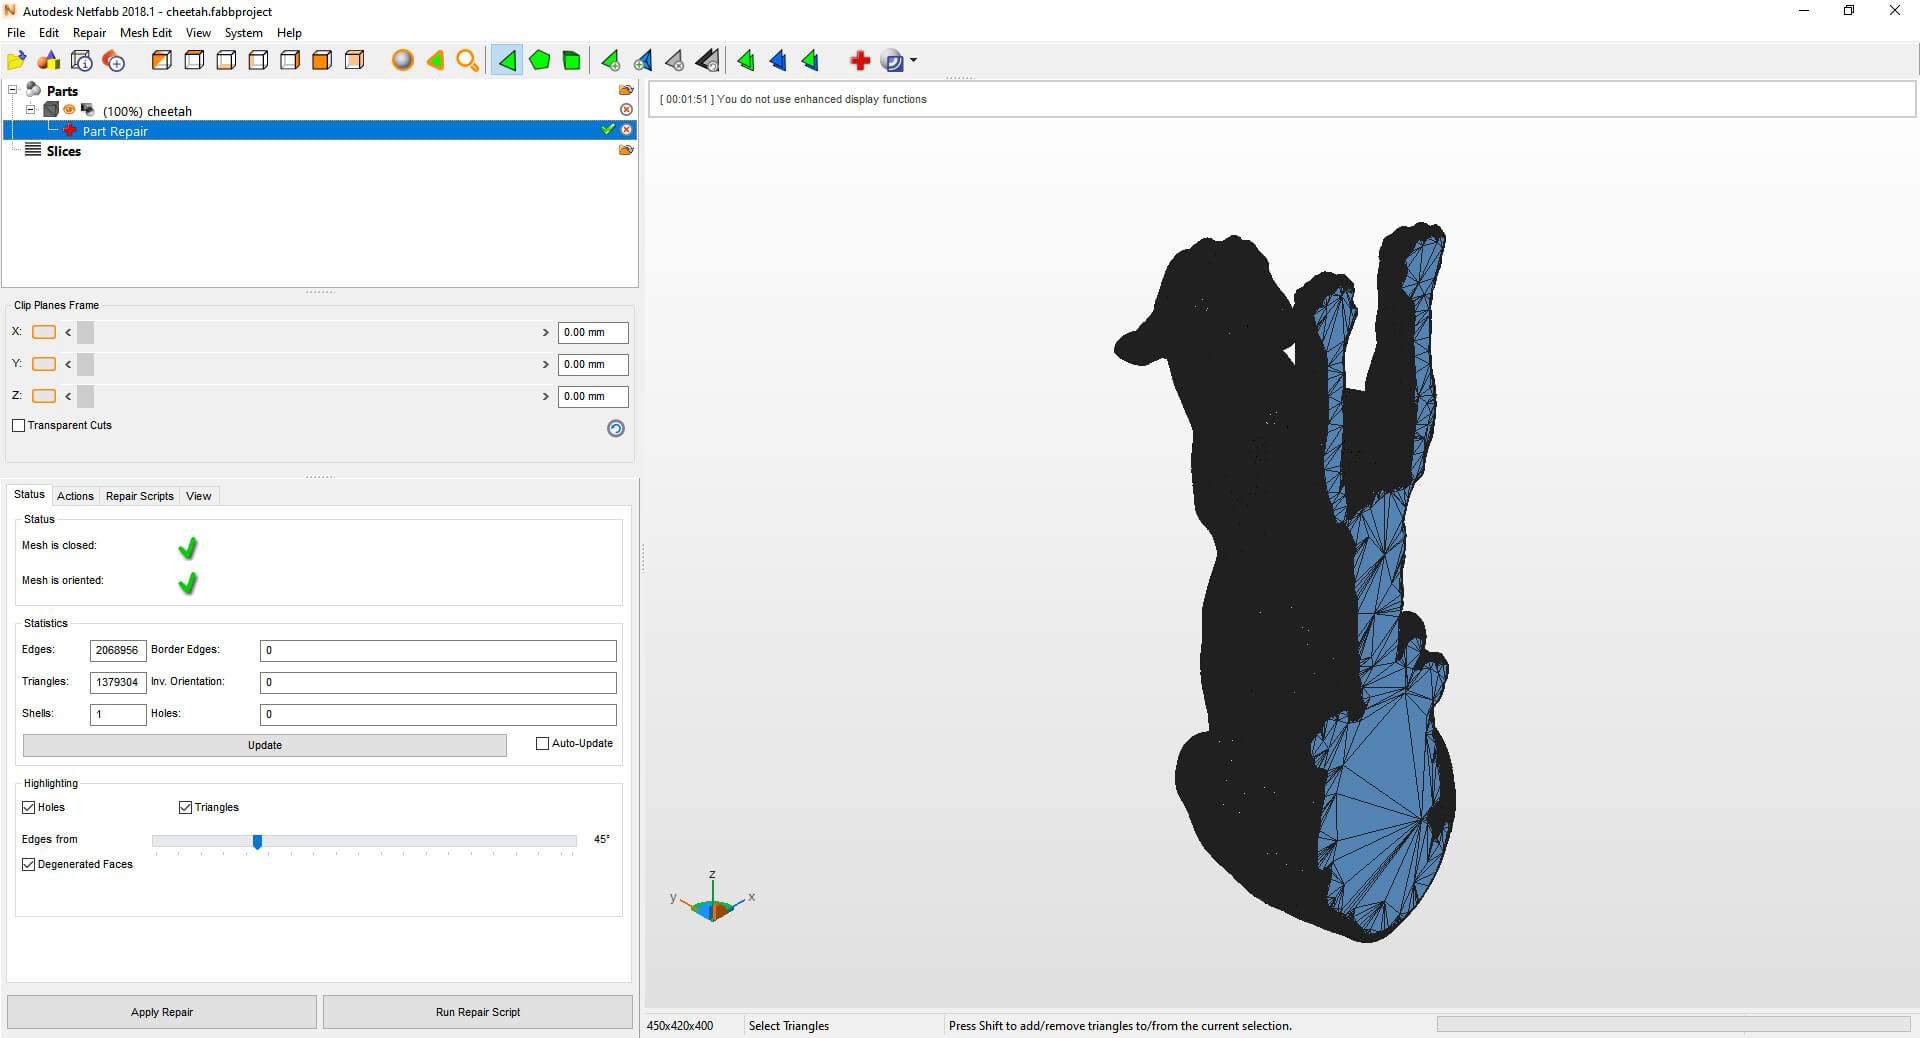Image resolution: width=1920 pixels, height=1038 pixels.
Task: Click the add triangle icon with plus
Action: (610, 61)
